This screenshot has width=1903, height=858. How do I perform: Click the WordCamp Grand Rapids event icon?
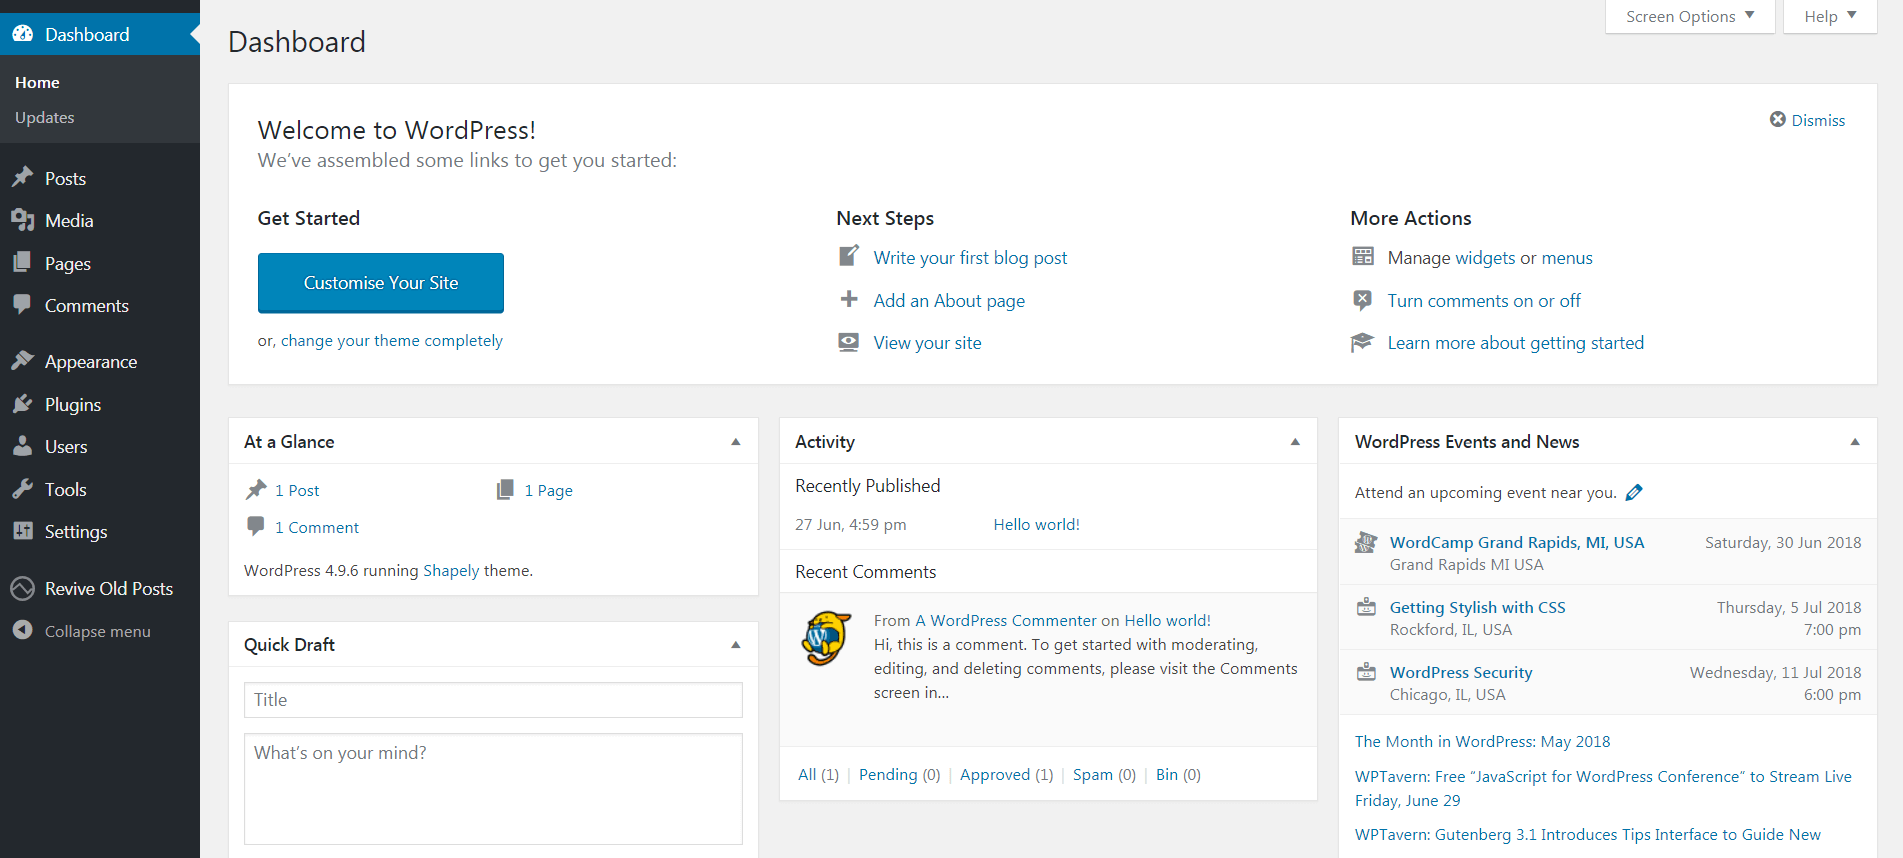1366,542
